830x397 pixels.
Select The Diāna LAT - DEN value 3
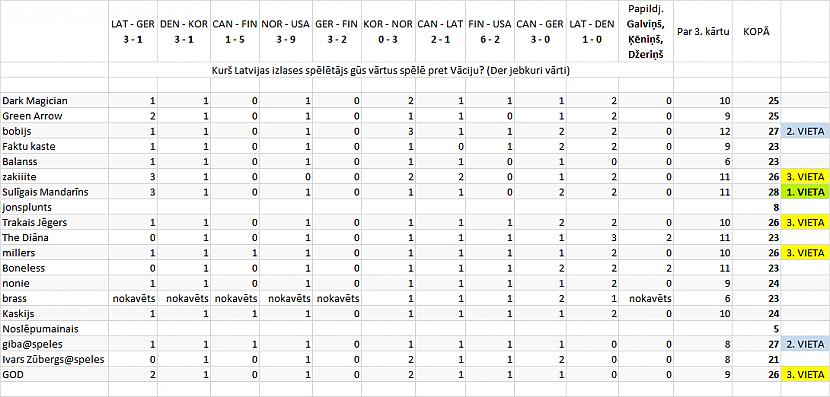[592, 238]
